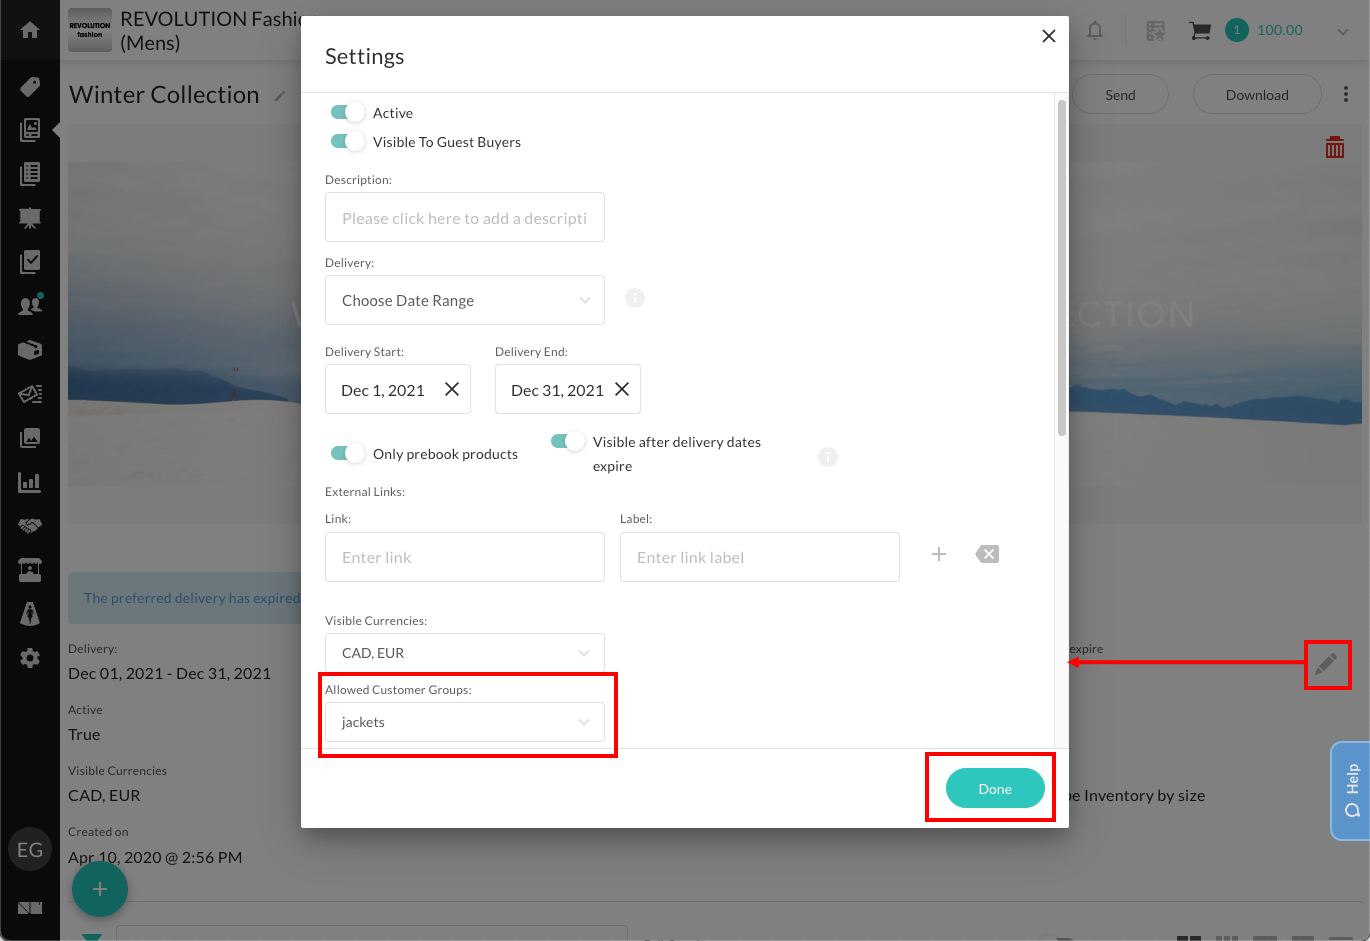Click the Enter link label field
Screen dimensions: 1370x941
[760, 557]
